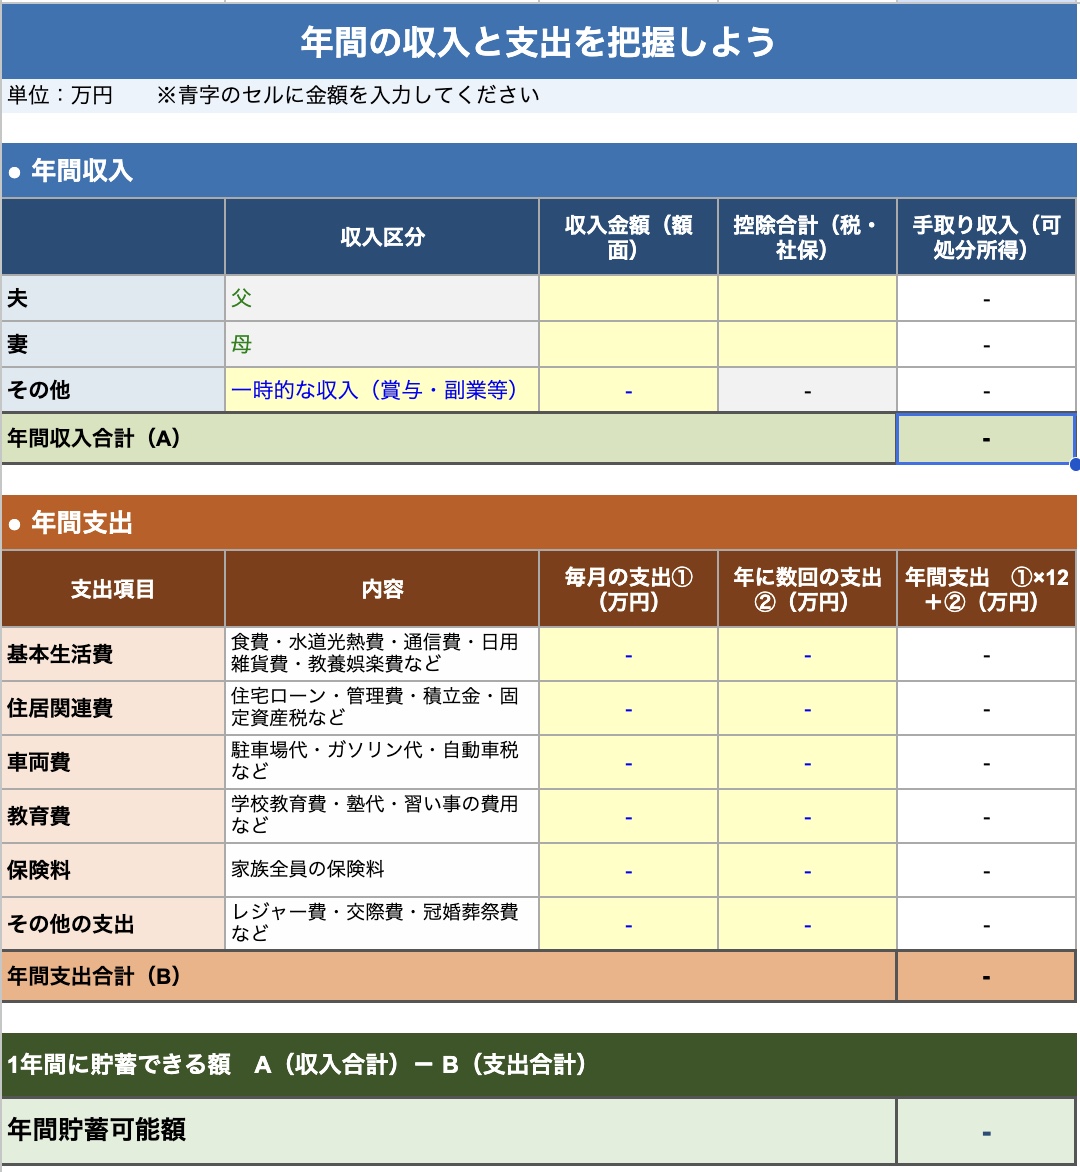Select the 父 income type cell
Screen dimensions: 1080x1172
[x=381, y=298]
